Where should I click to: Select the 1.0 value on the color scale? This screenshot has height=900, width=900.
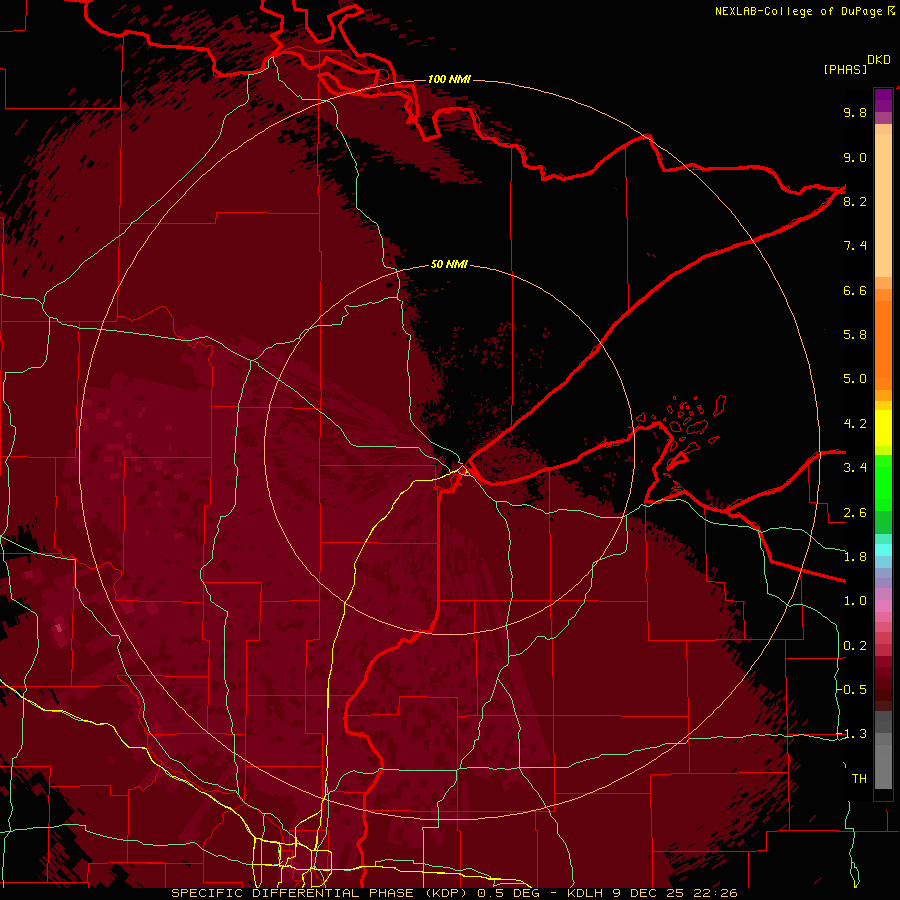[855, 601]
